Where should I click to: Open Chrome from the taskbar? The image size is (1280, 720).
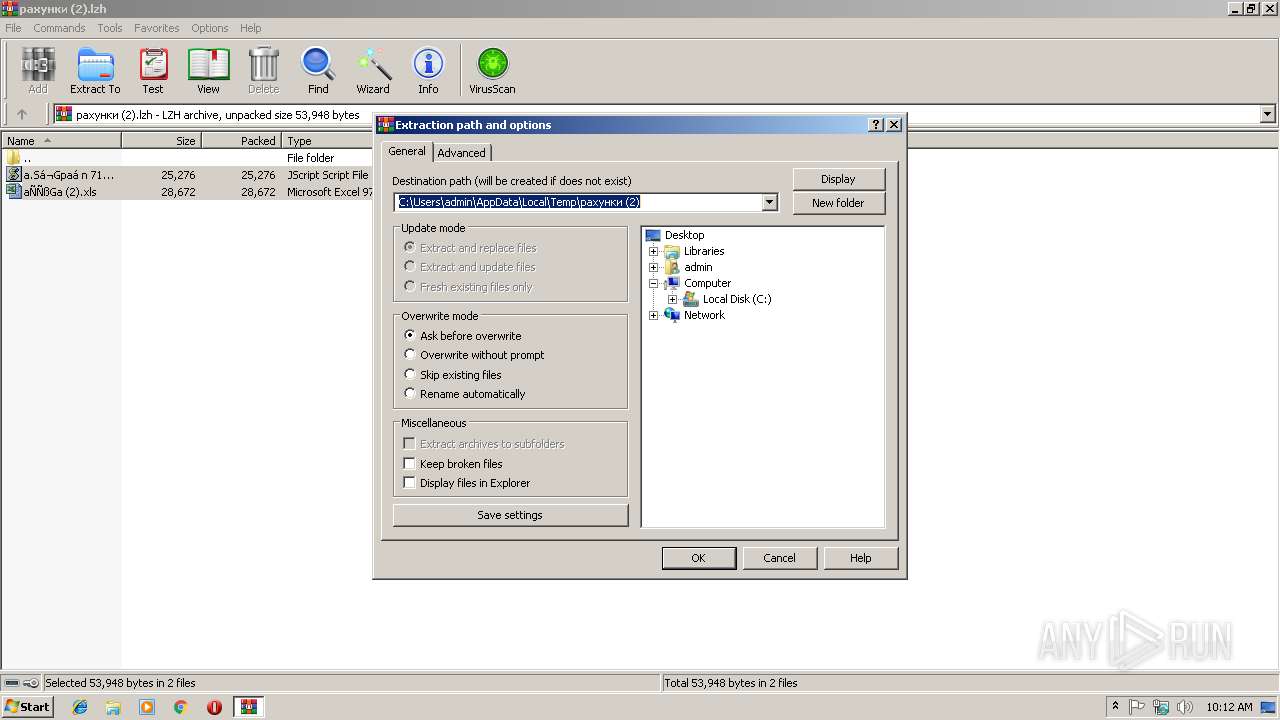180,707
